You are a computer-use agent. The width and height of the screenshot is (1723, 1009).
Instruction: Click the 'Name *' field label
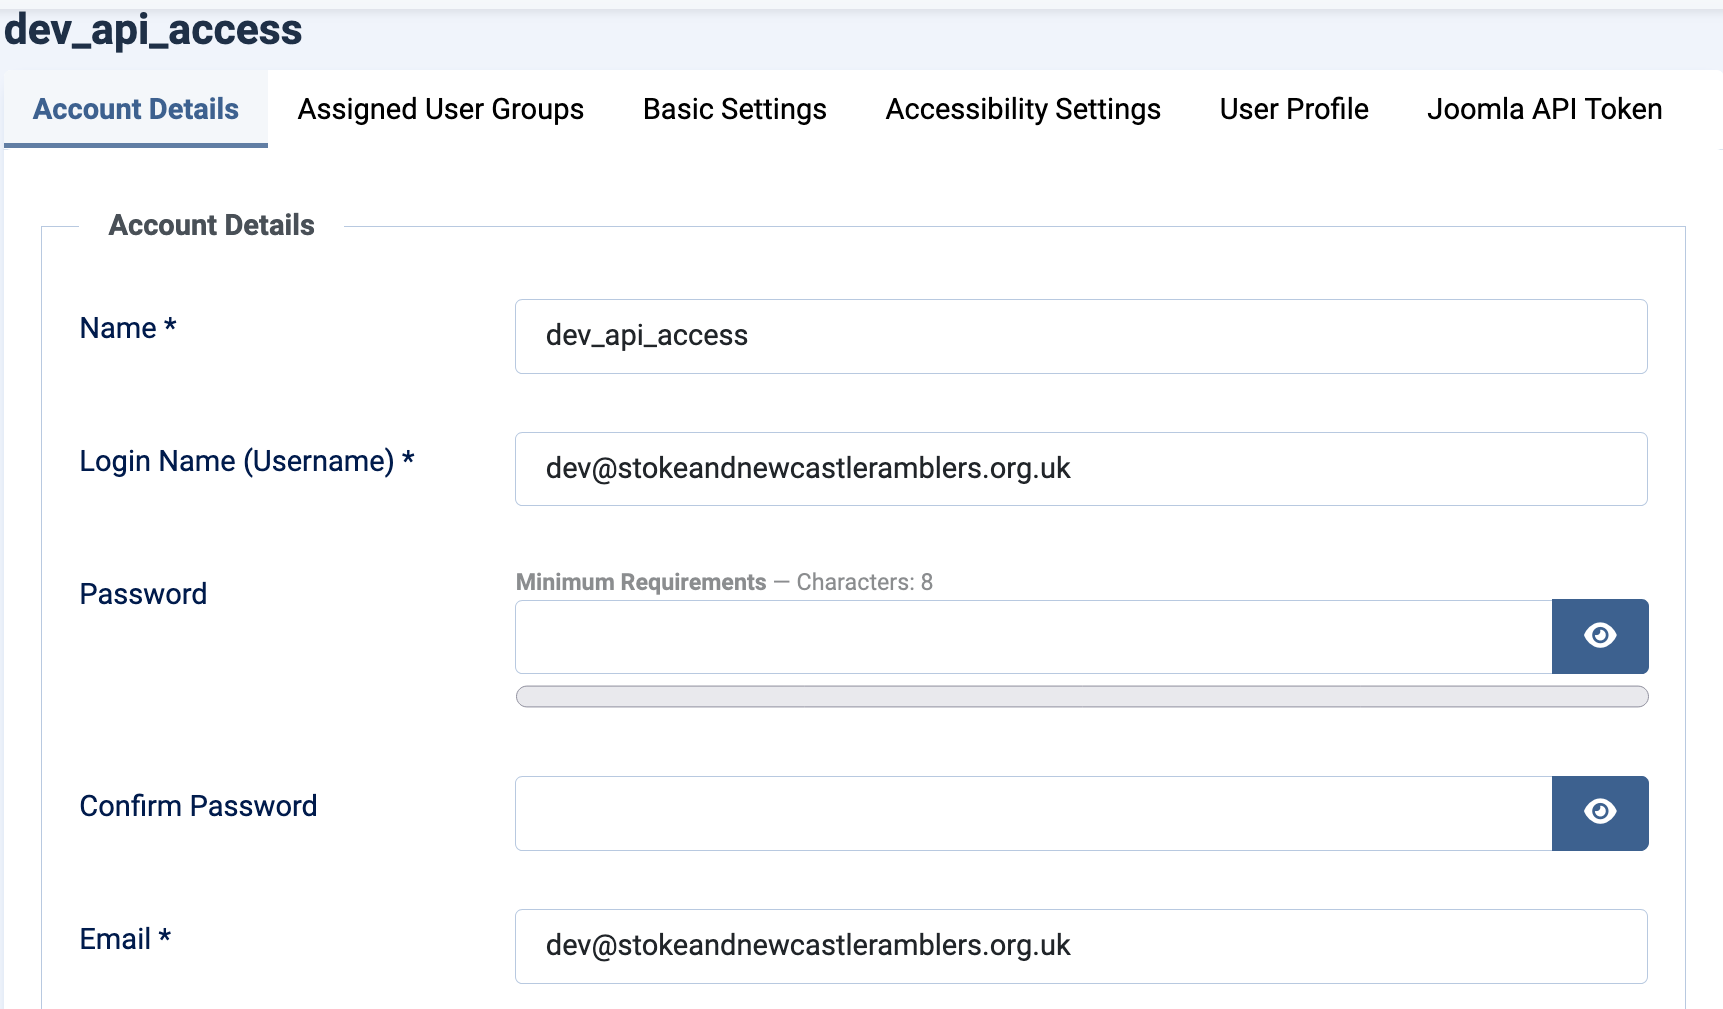coord(128,328)
